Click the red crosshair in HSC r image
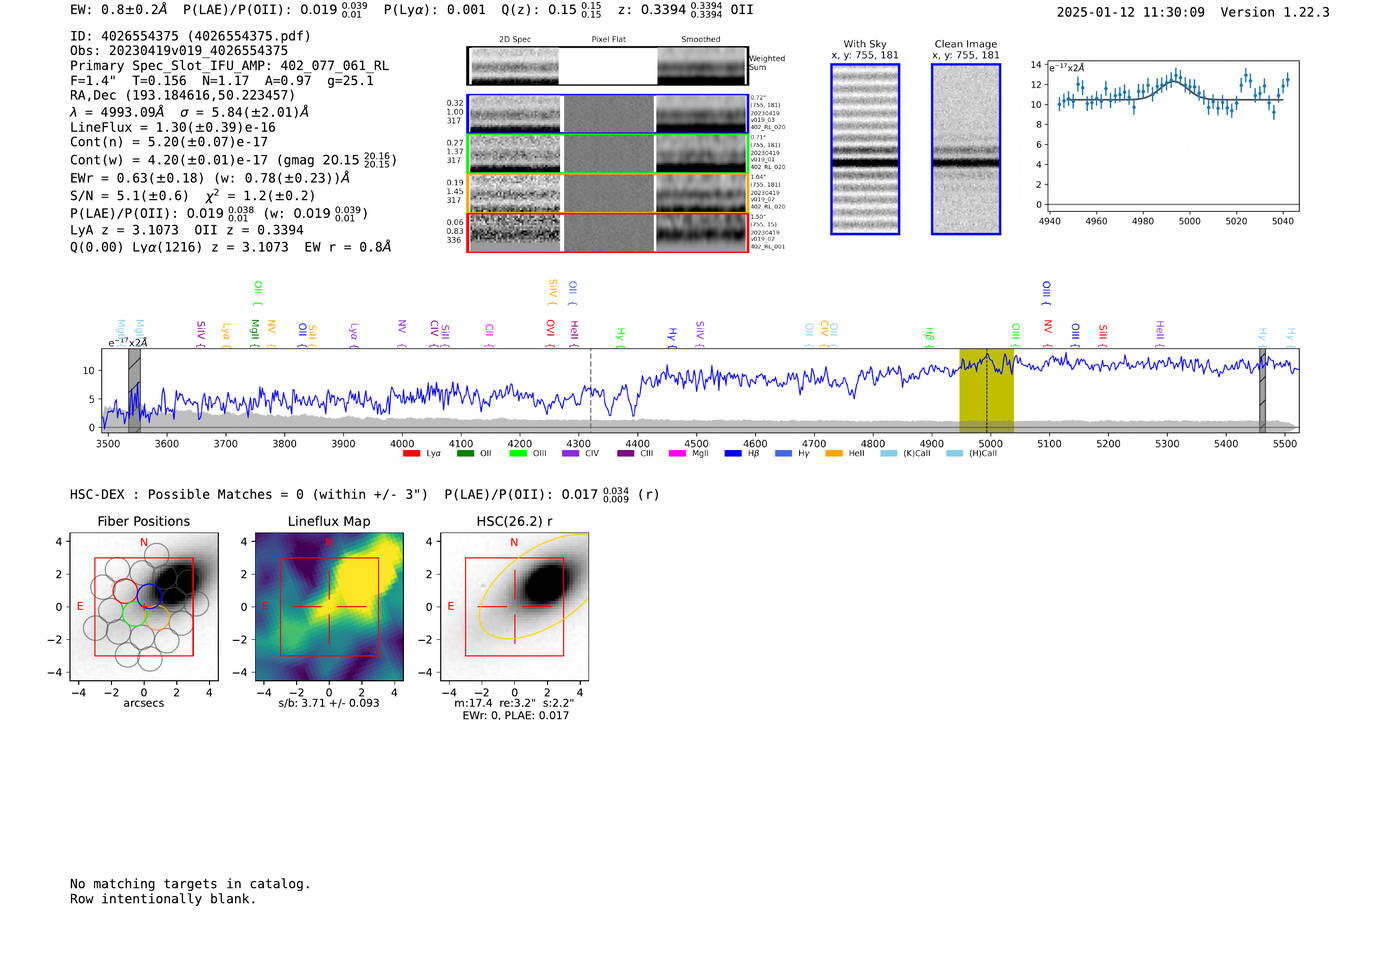 point(514,607)
